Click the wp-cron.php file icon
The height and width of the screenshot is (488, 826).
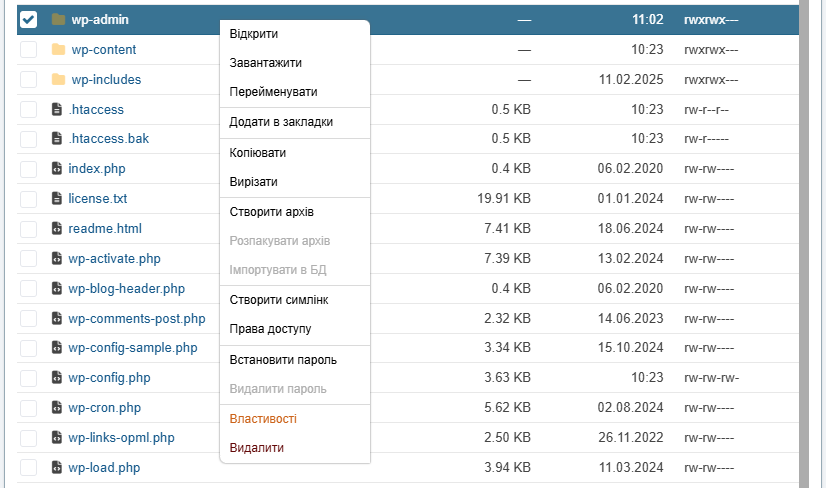(58, 408)
